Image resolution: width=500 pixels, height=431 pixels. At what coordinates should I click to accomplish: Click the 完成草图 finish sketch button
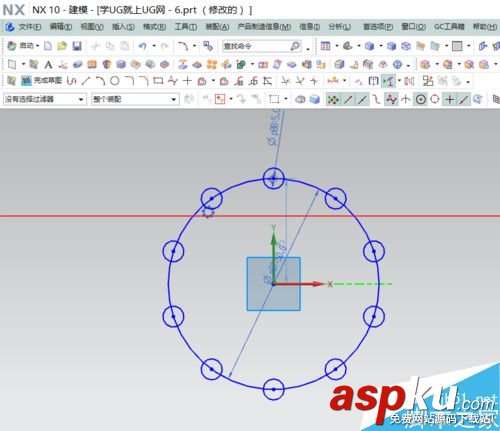(x=42, y=81)
